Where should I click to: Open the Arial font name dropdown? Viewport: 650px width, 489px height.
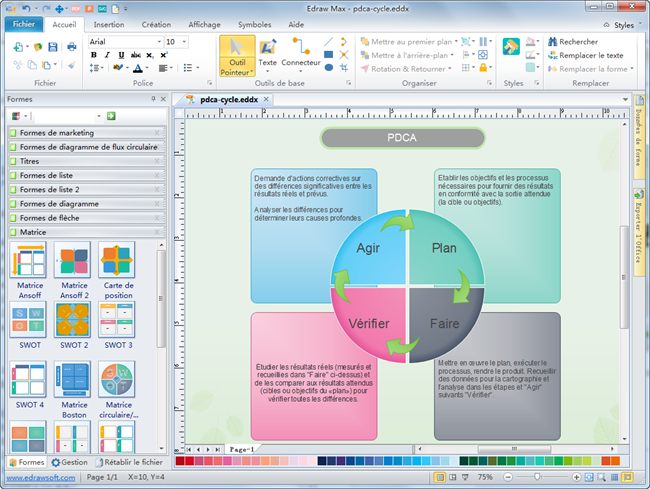(x=159, y=42)
